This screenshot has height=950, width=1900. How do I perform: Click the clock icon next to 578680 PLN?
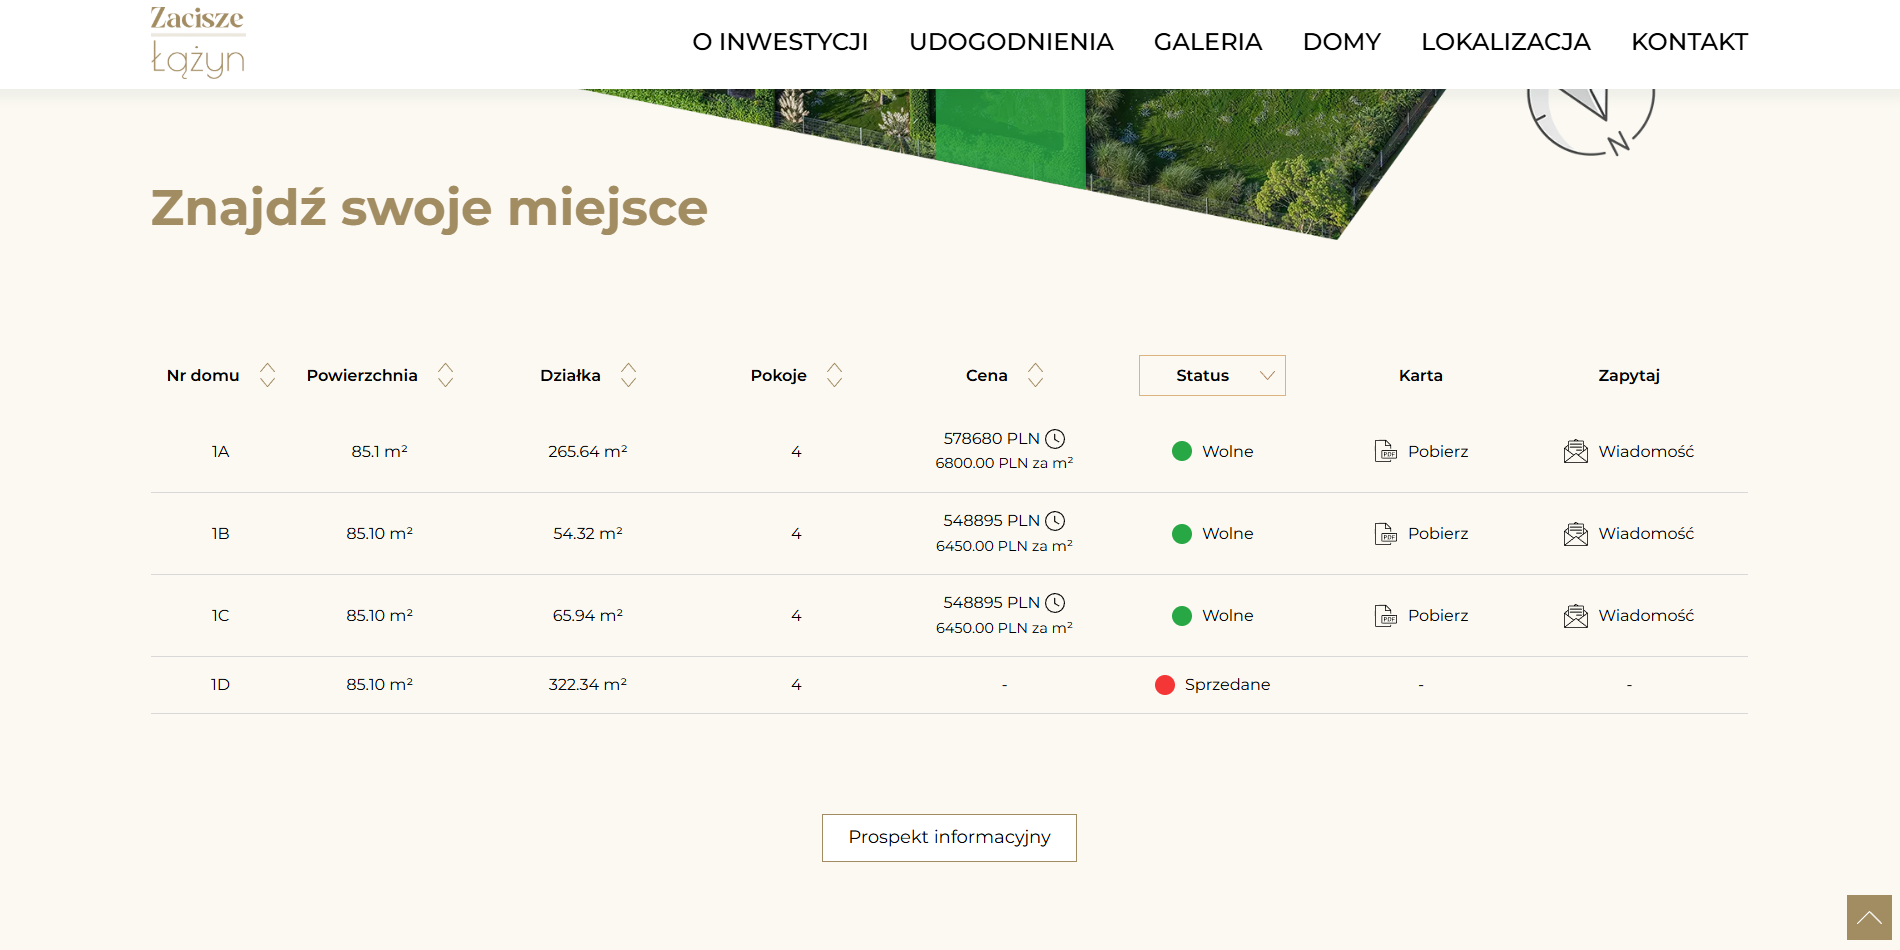pyautogui.click(x=1055, y=439)
